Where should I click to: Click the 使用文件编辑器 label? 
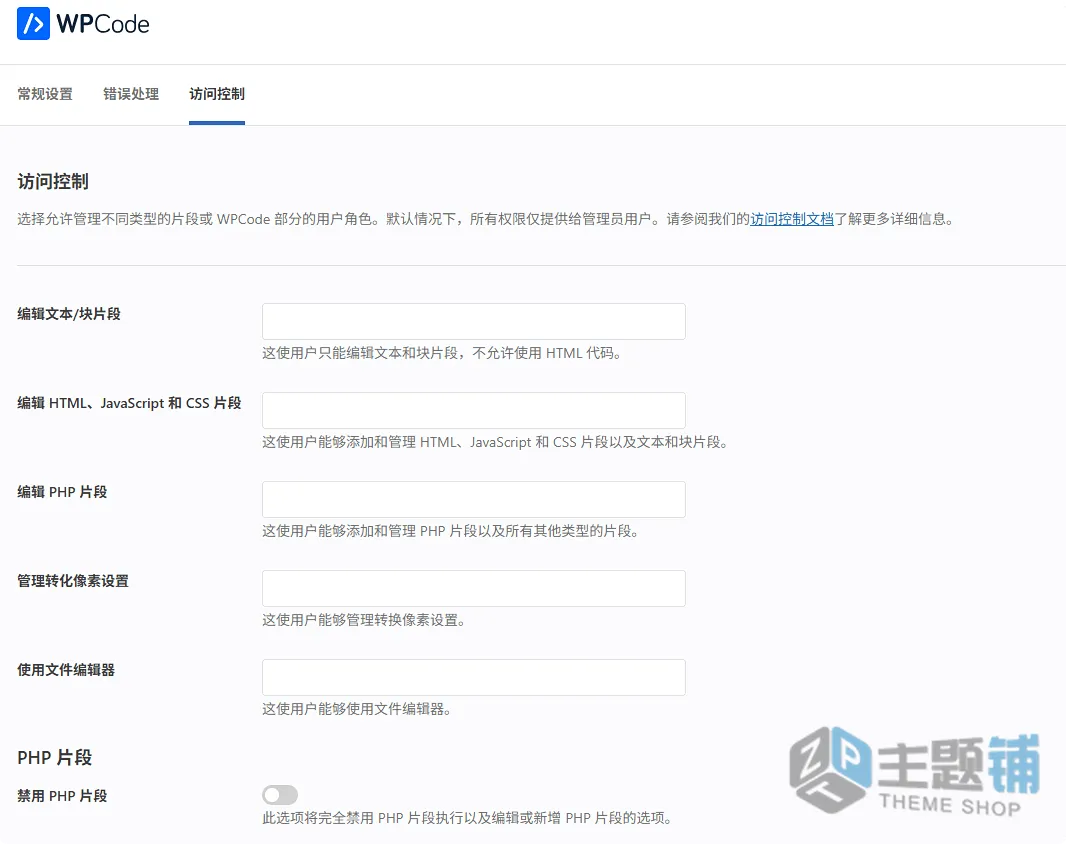pos(66,670)
